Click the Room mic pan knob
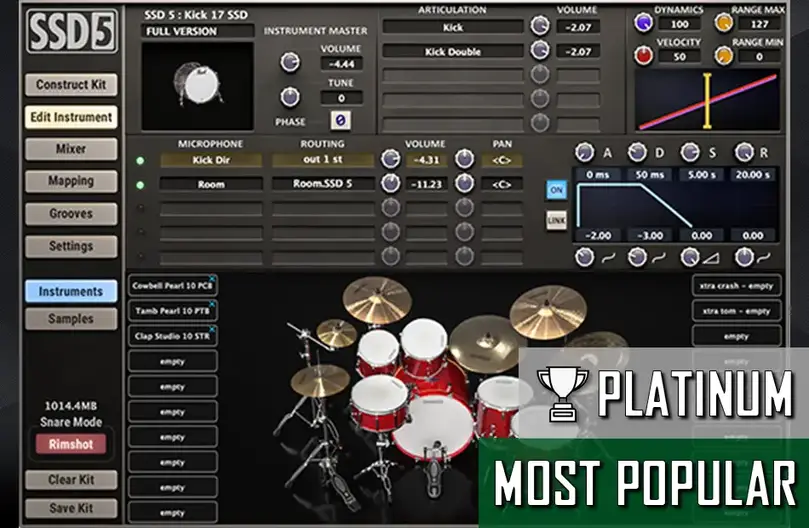The image size is (809, 528). pyautogui.click(x=464, y=183)
